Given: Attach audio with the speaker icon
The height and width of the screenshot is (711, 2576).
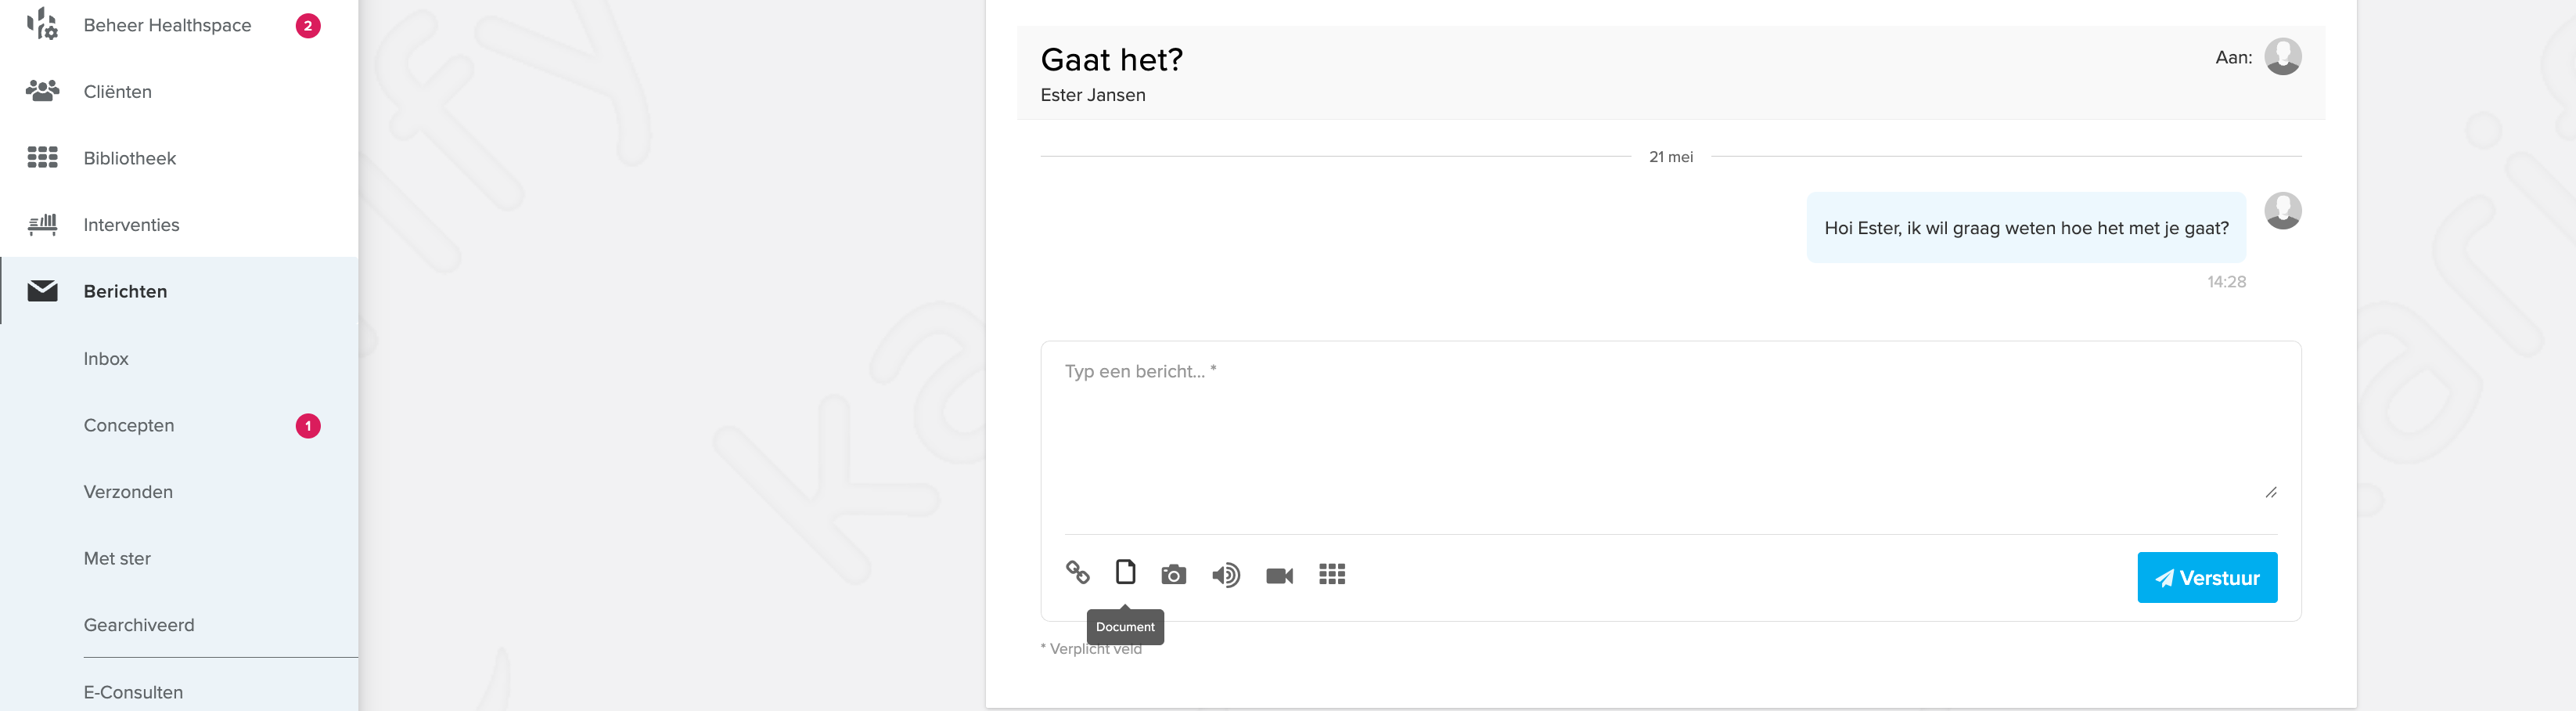Looking at the screenshot, I should point(1226,575).
